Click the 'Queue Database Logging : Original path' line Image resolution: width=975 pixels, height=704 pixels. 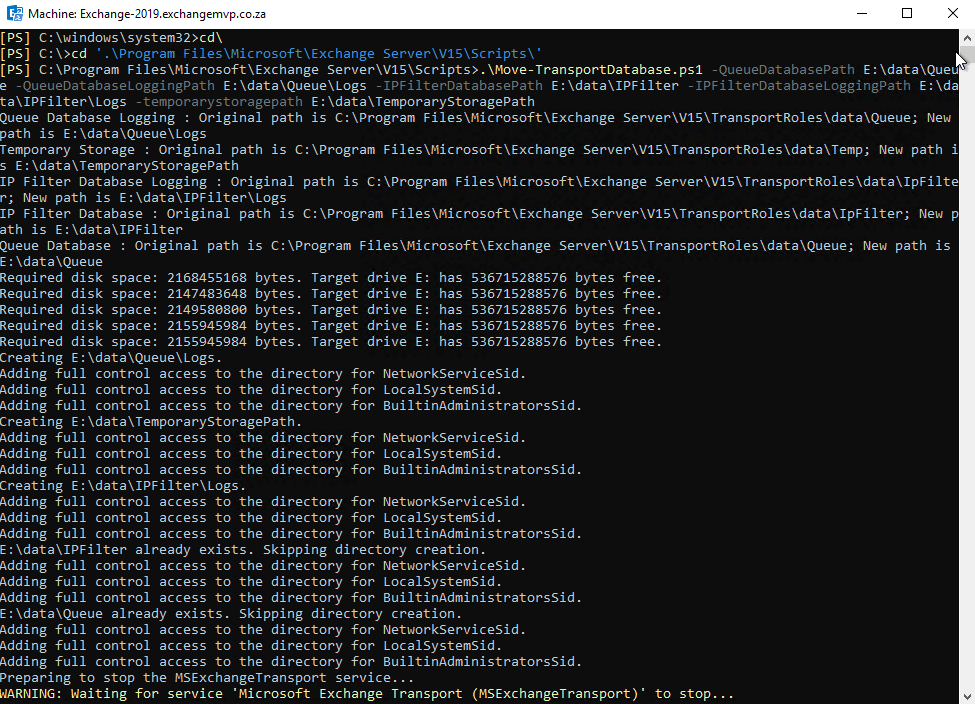(x=475, y=118)
